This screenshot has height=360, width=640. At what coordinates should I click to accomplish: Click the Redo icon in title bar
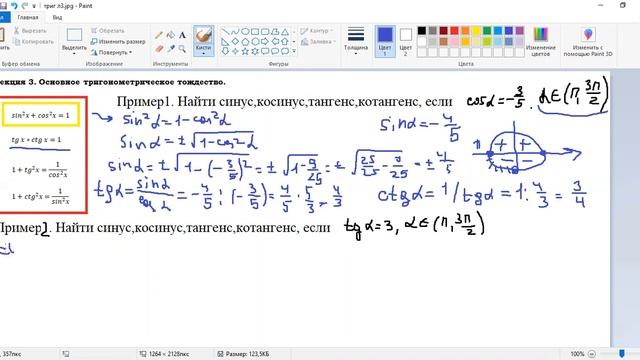click(x=25, y=6)
